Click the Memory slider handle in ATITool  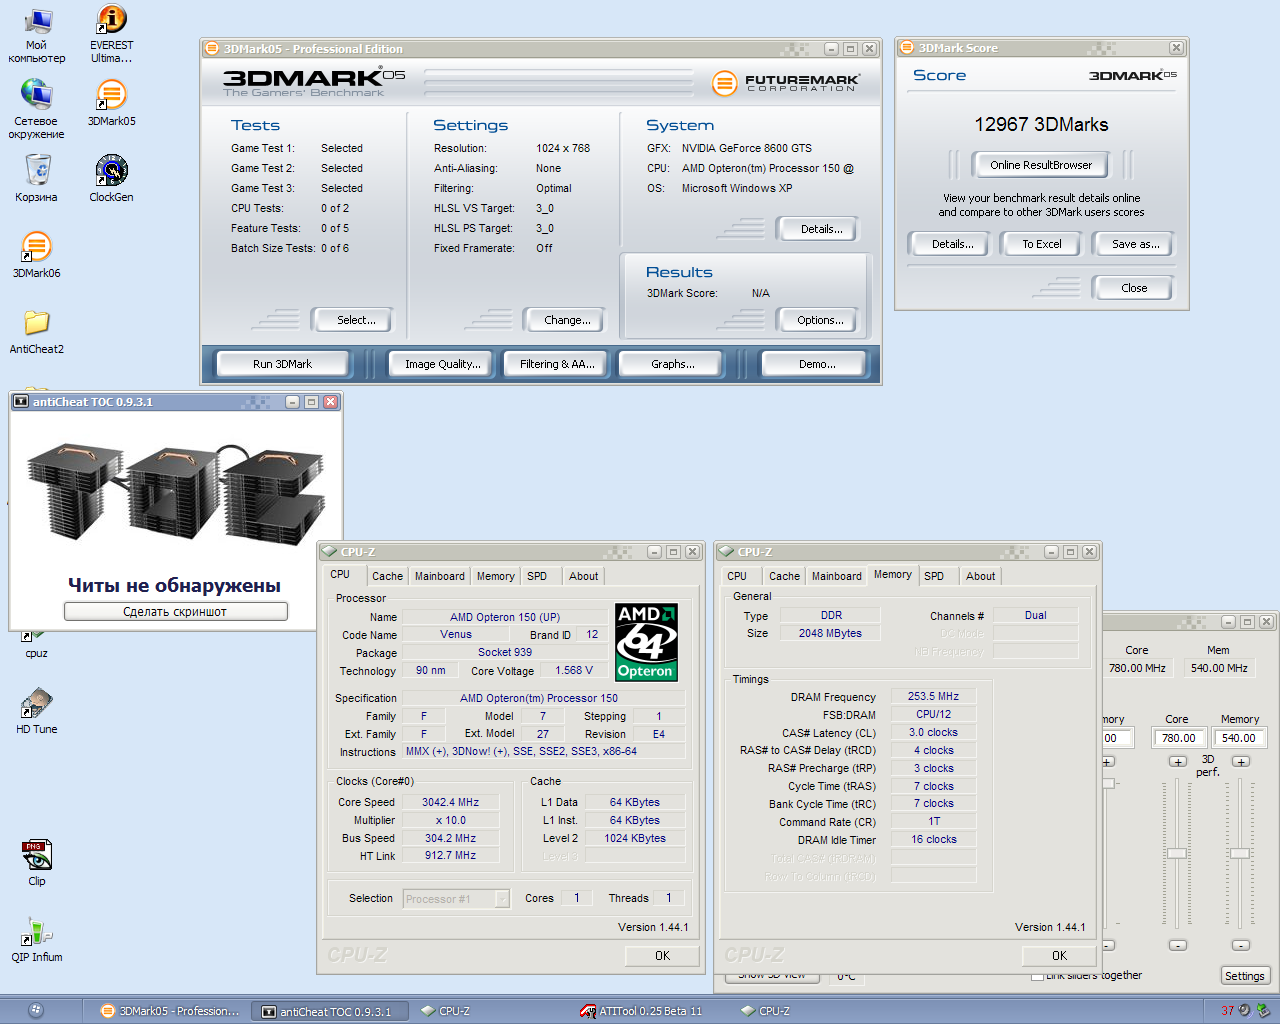click(x=1240, y=853)
